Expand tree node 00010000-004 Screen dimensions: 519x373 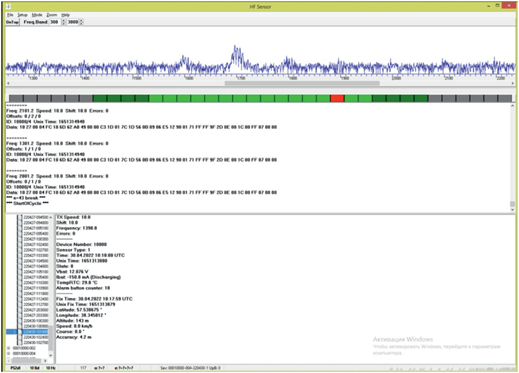click(9, 353)
